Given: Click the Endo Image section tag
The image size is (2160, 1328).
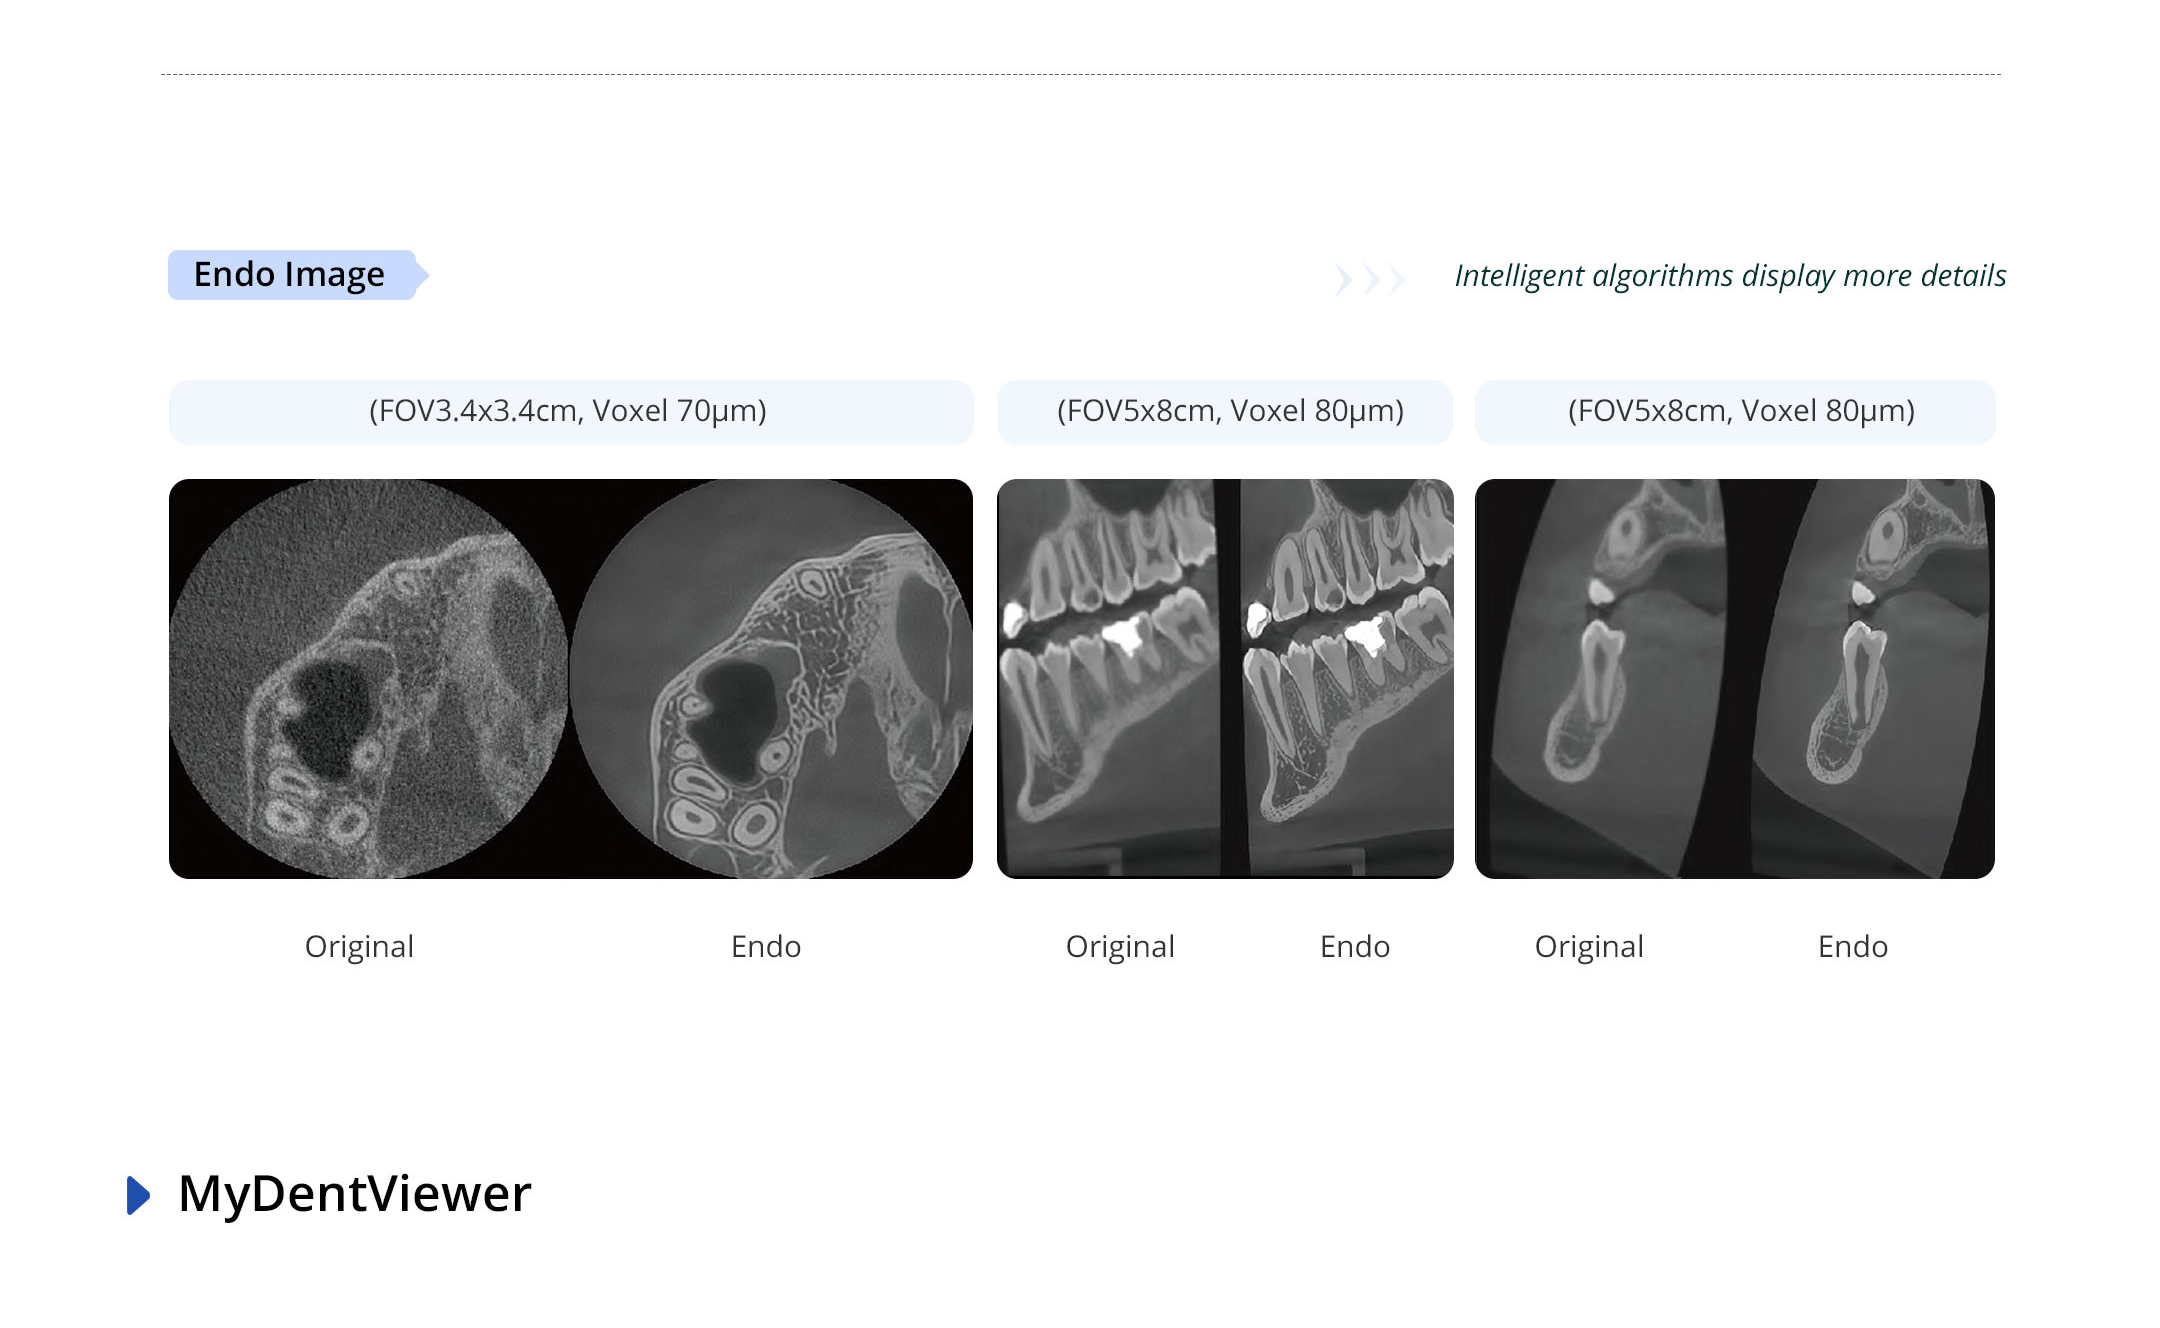Looking at the screenshot, I should 290,275.
